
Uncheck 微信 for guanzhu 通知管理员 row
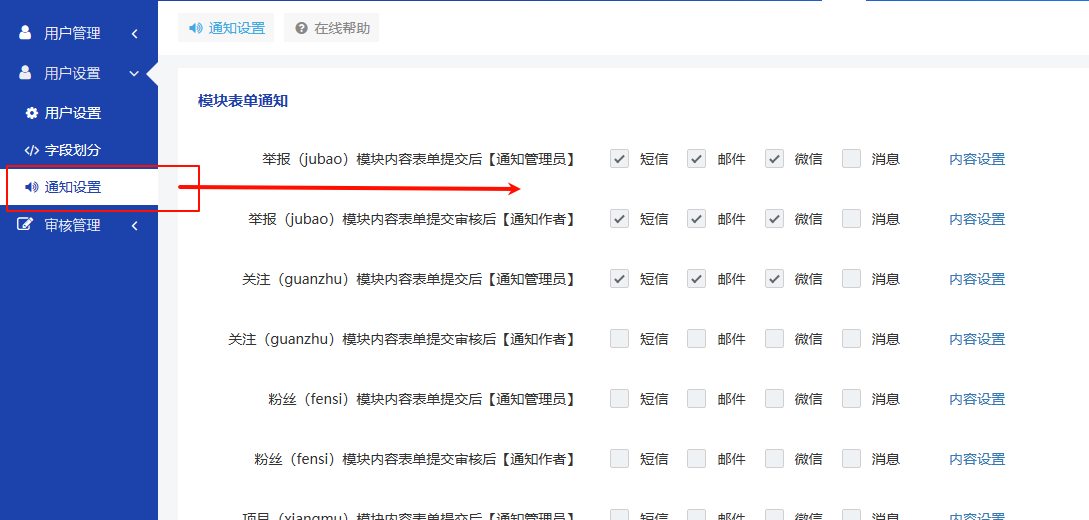774,278
